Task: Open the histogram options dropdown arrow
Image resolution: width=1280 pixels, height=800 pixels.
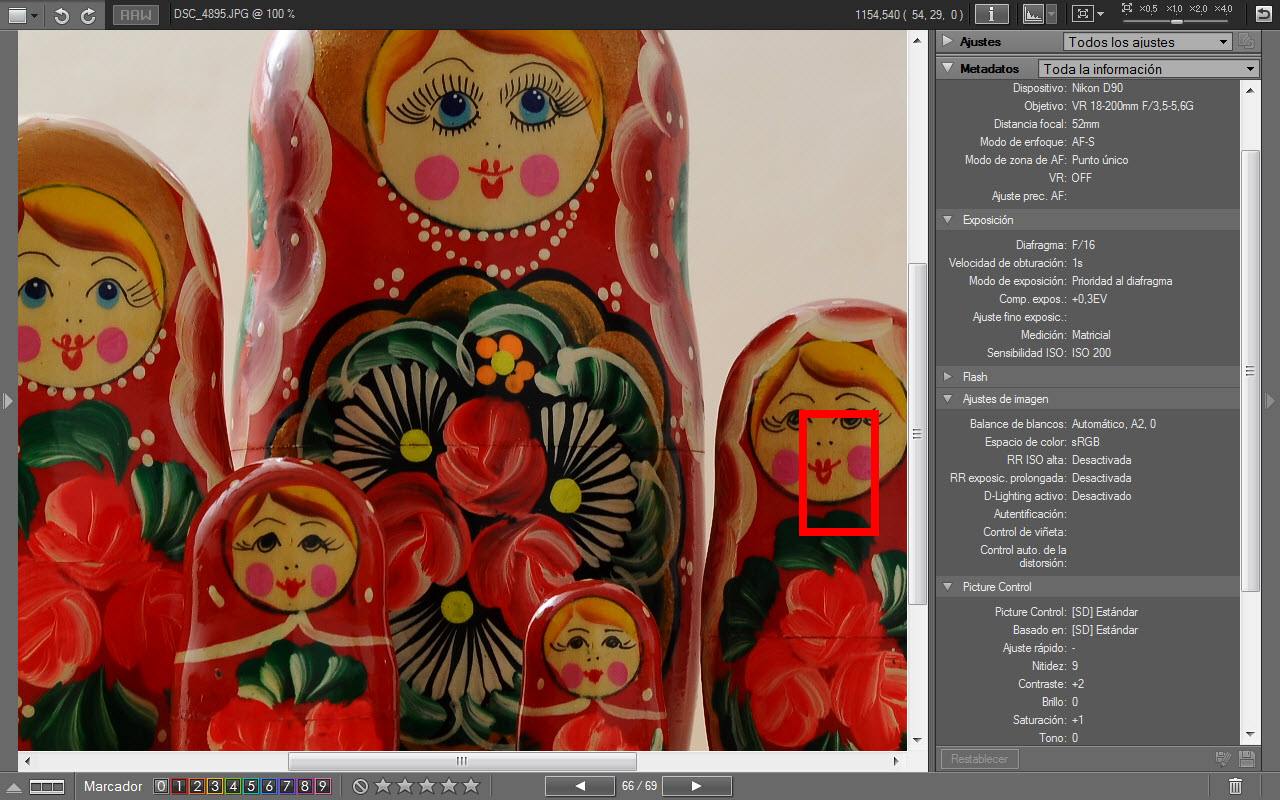Action: pyautogui.click(x=1051, y=14)
